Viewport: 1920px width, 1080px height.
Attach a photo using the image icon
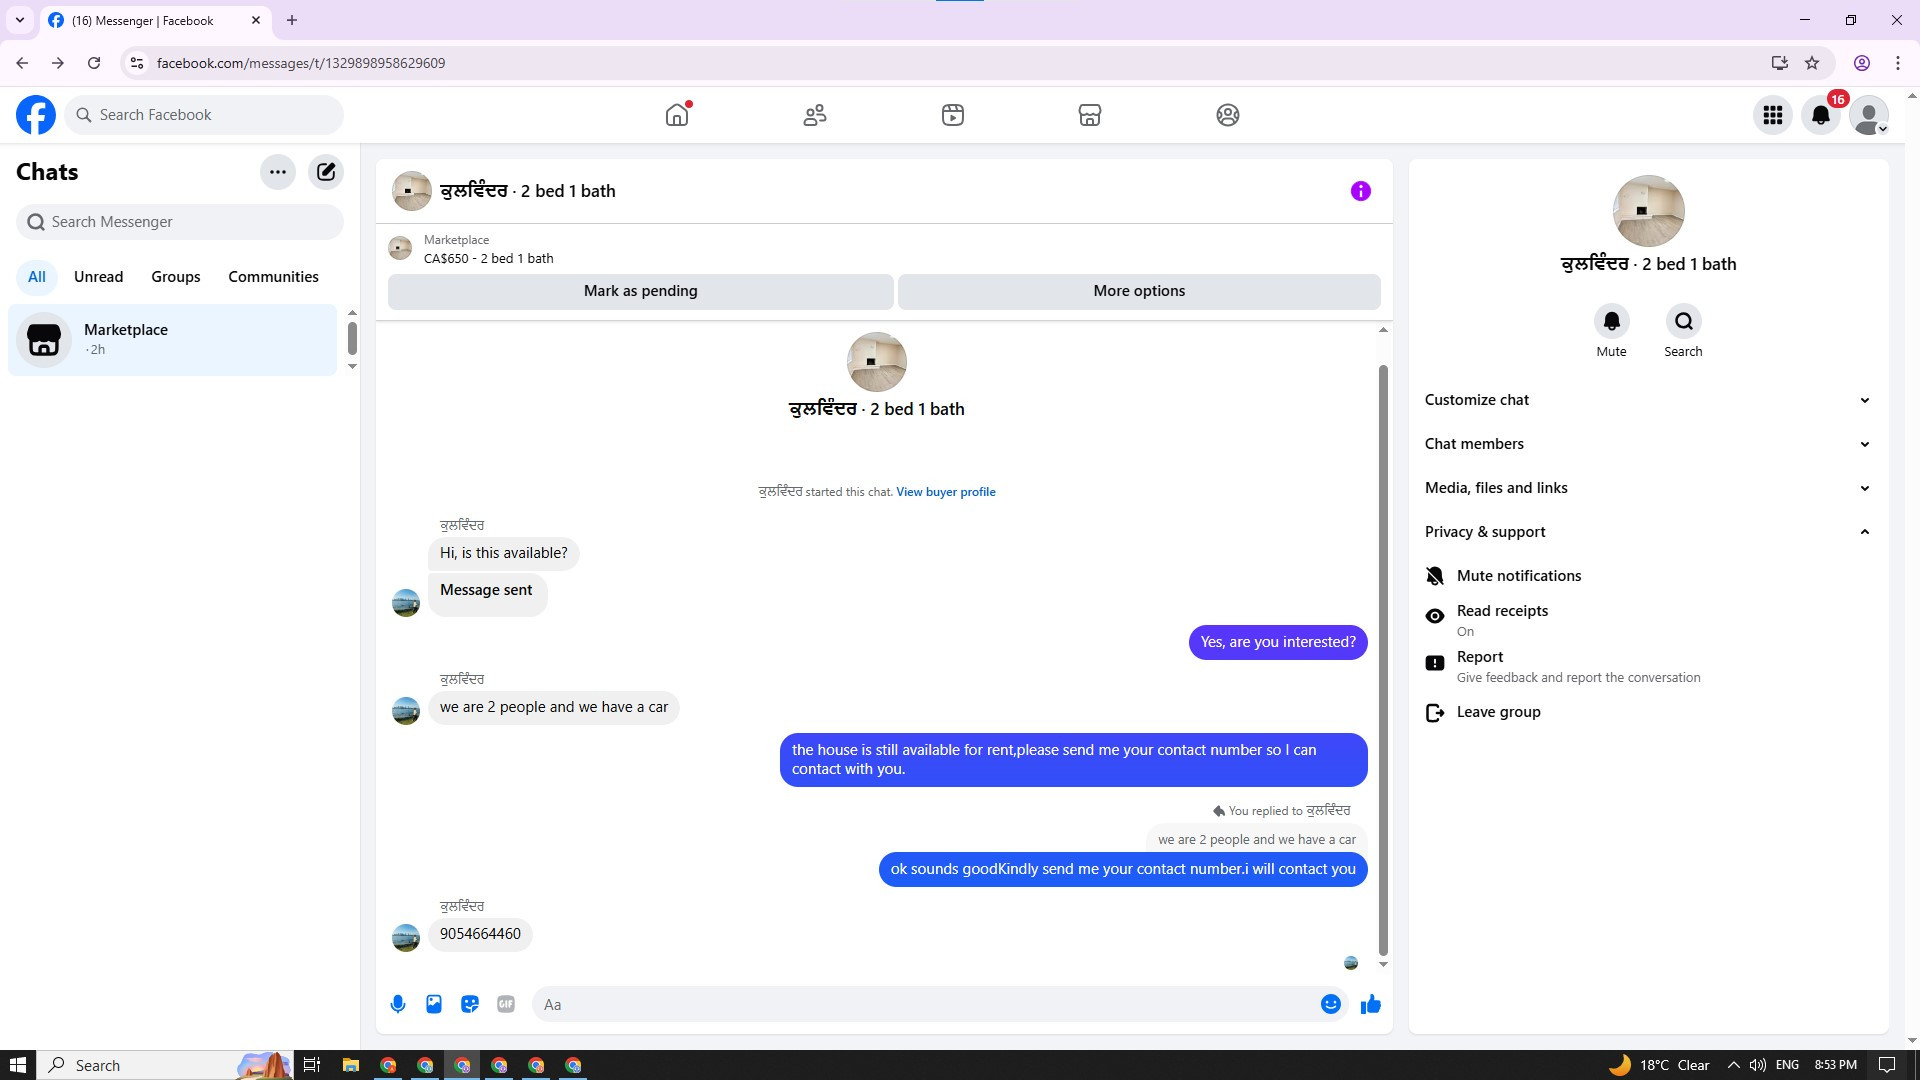pyautogui.click(x=434, y=1004)
